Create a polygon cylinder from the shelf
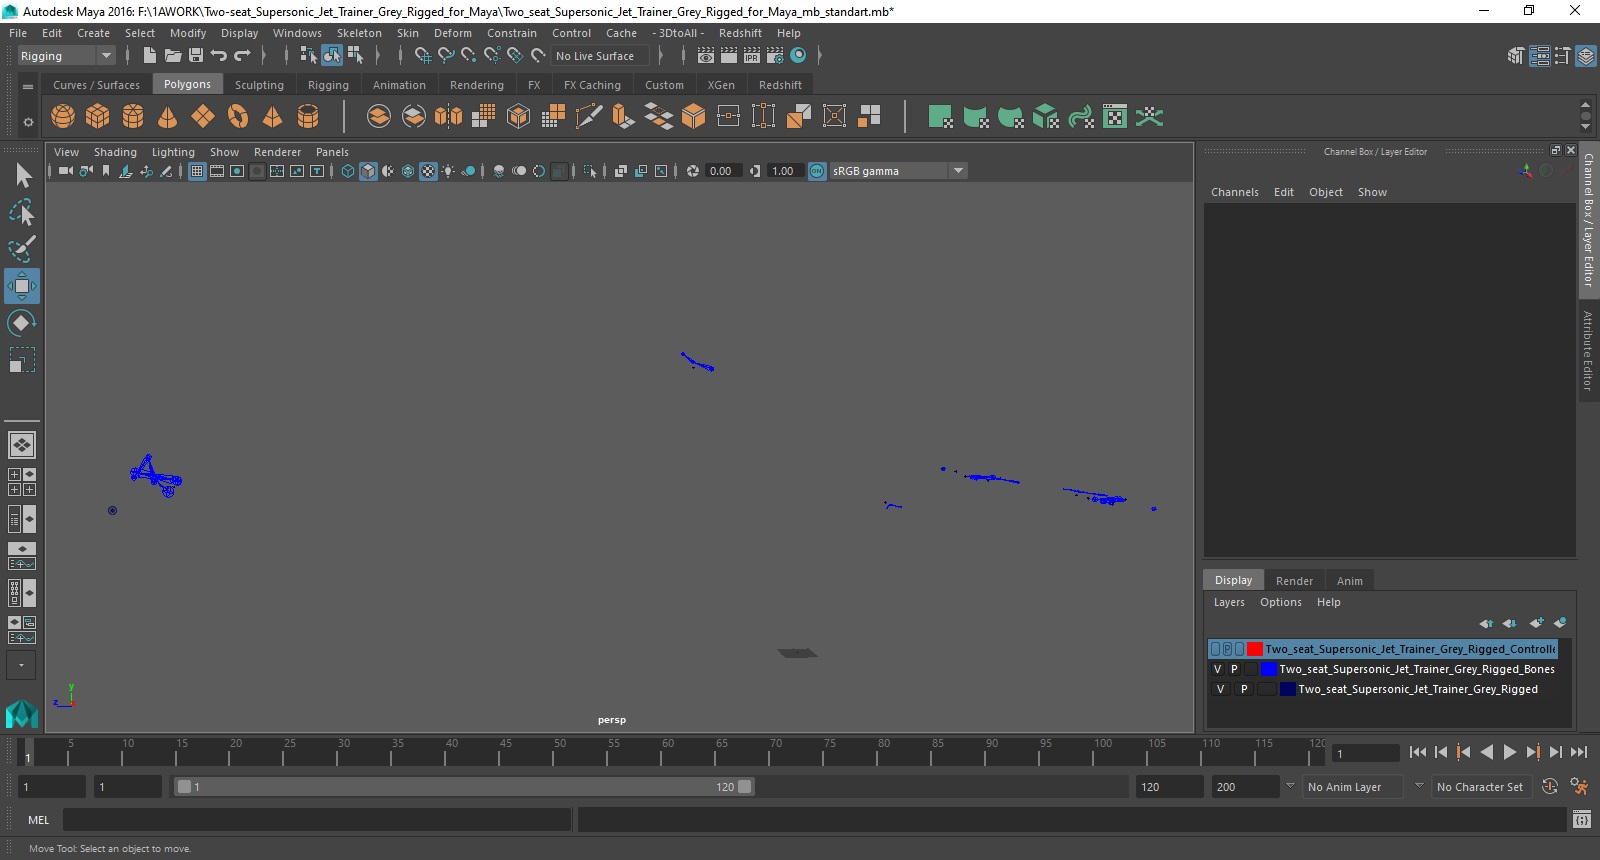This screenshot has width=1600, height=860. click(x=133, y=117)
